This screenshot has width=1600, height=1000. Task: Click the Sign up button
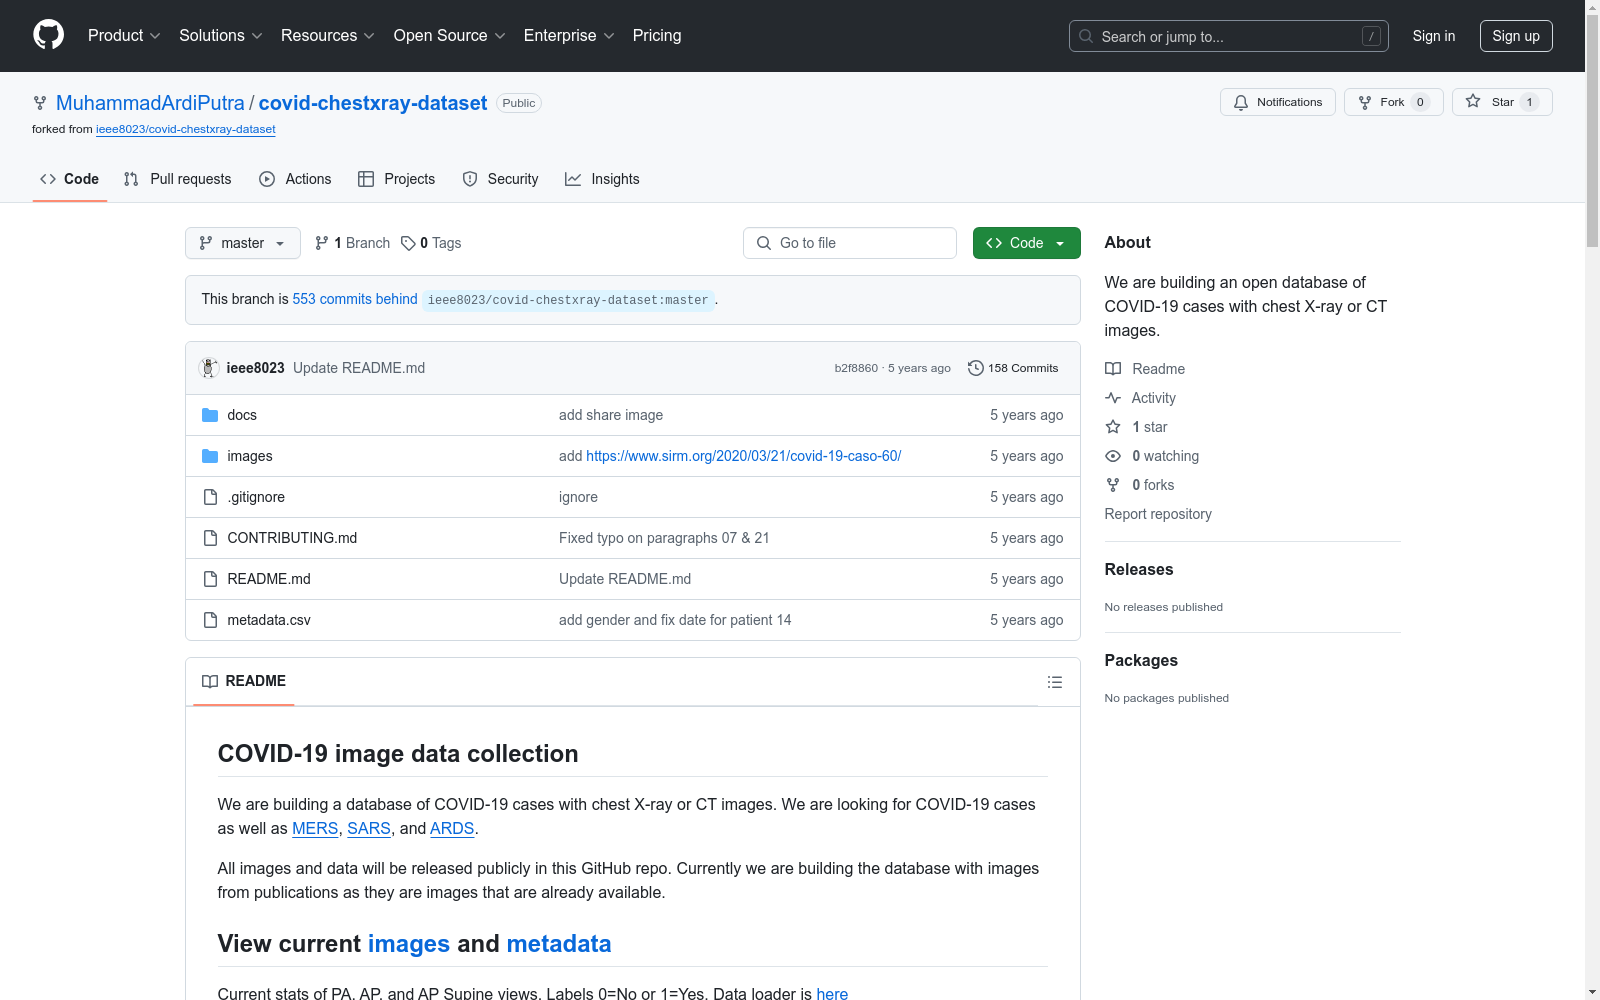coord(1516,36)
